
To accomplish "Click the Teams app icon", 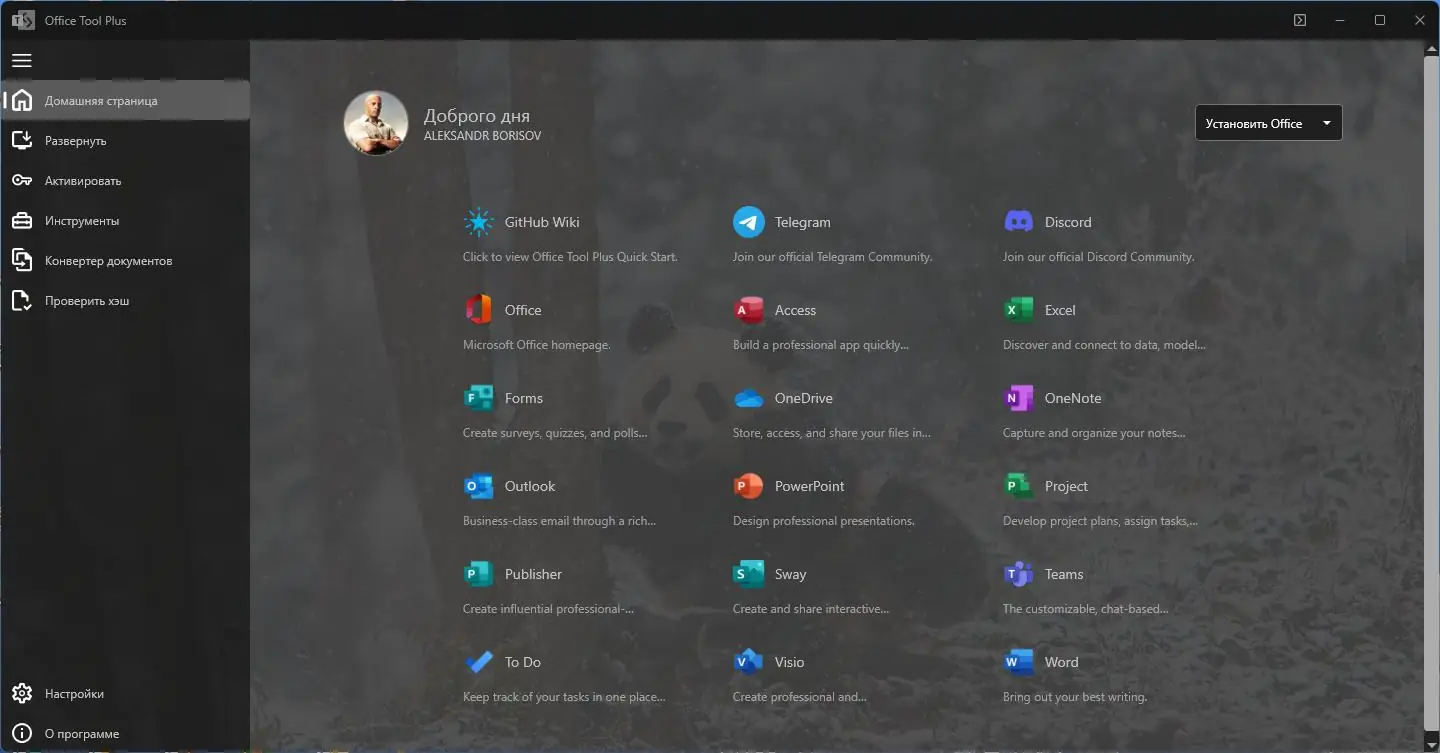I will 1019,574.
